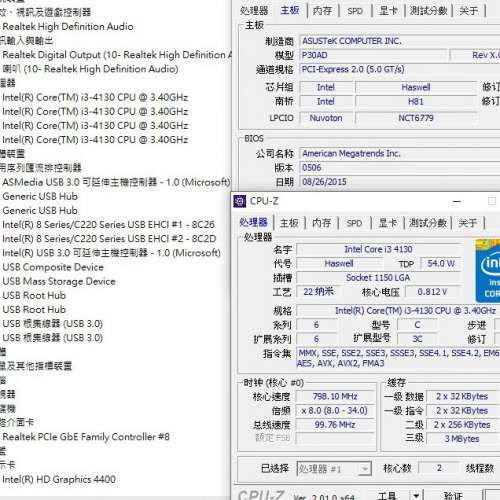This screenshot has width=500, height=500.
Task: Click core speed value 798.10 MHz
Action: pos(335,396)
